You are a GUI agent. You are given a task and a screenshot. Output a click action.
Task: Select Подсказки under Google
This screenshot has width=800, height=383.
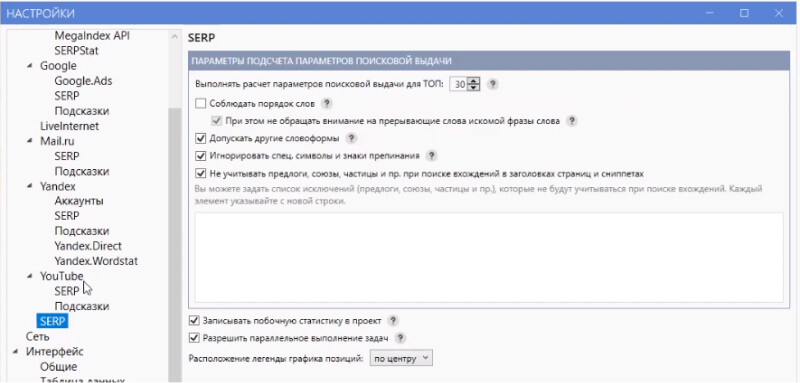pyautogui.click(x=82, y=111)
